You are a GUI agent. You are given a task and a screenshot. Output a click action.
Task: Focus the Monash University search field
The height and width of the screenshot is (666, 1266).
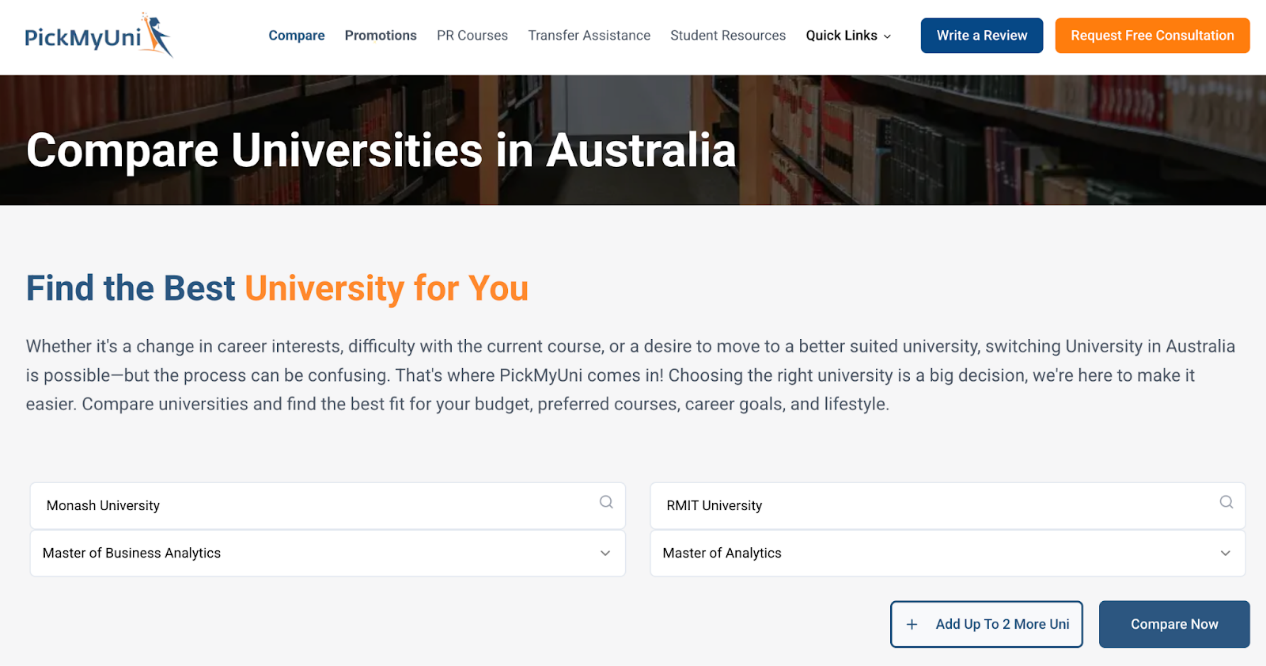310,506
